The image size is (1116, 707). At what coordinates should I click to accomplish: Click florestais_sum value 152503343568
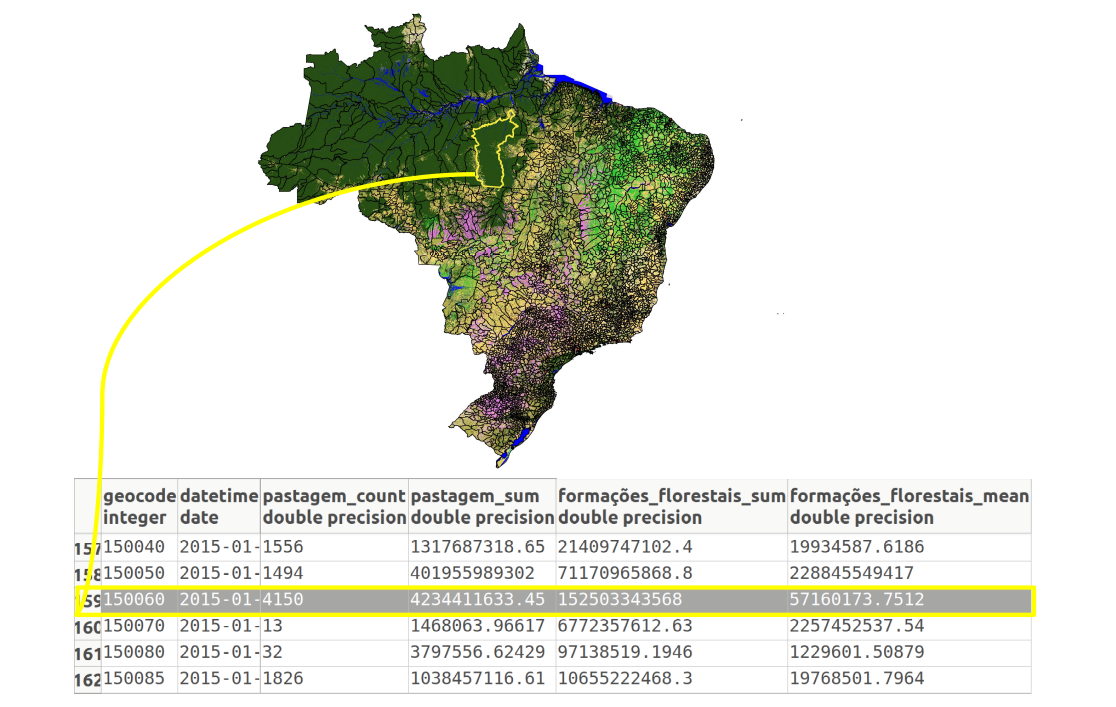[x=620, y=599]
